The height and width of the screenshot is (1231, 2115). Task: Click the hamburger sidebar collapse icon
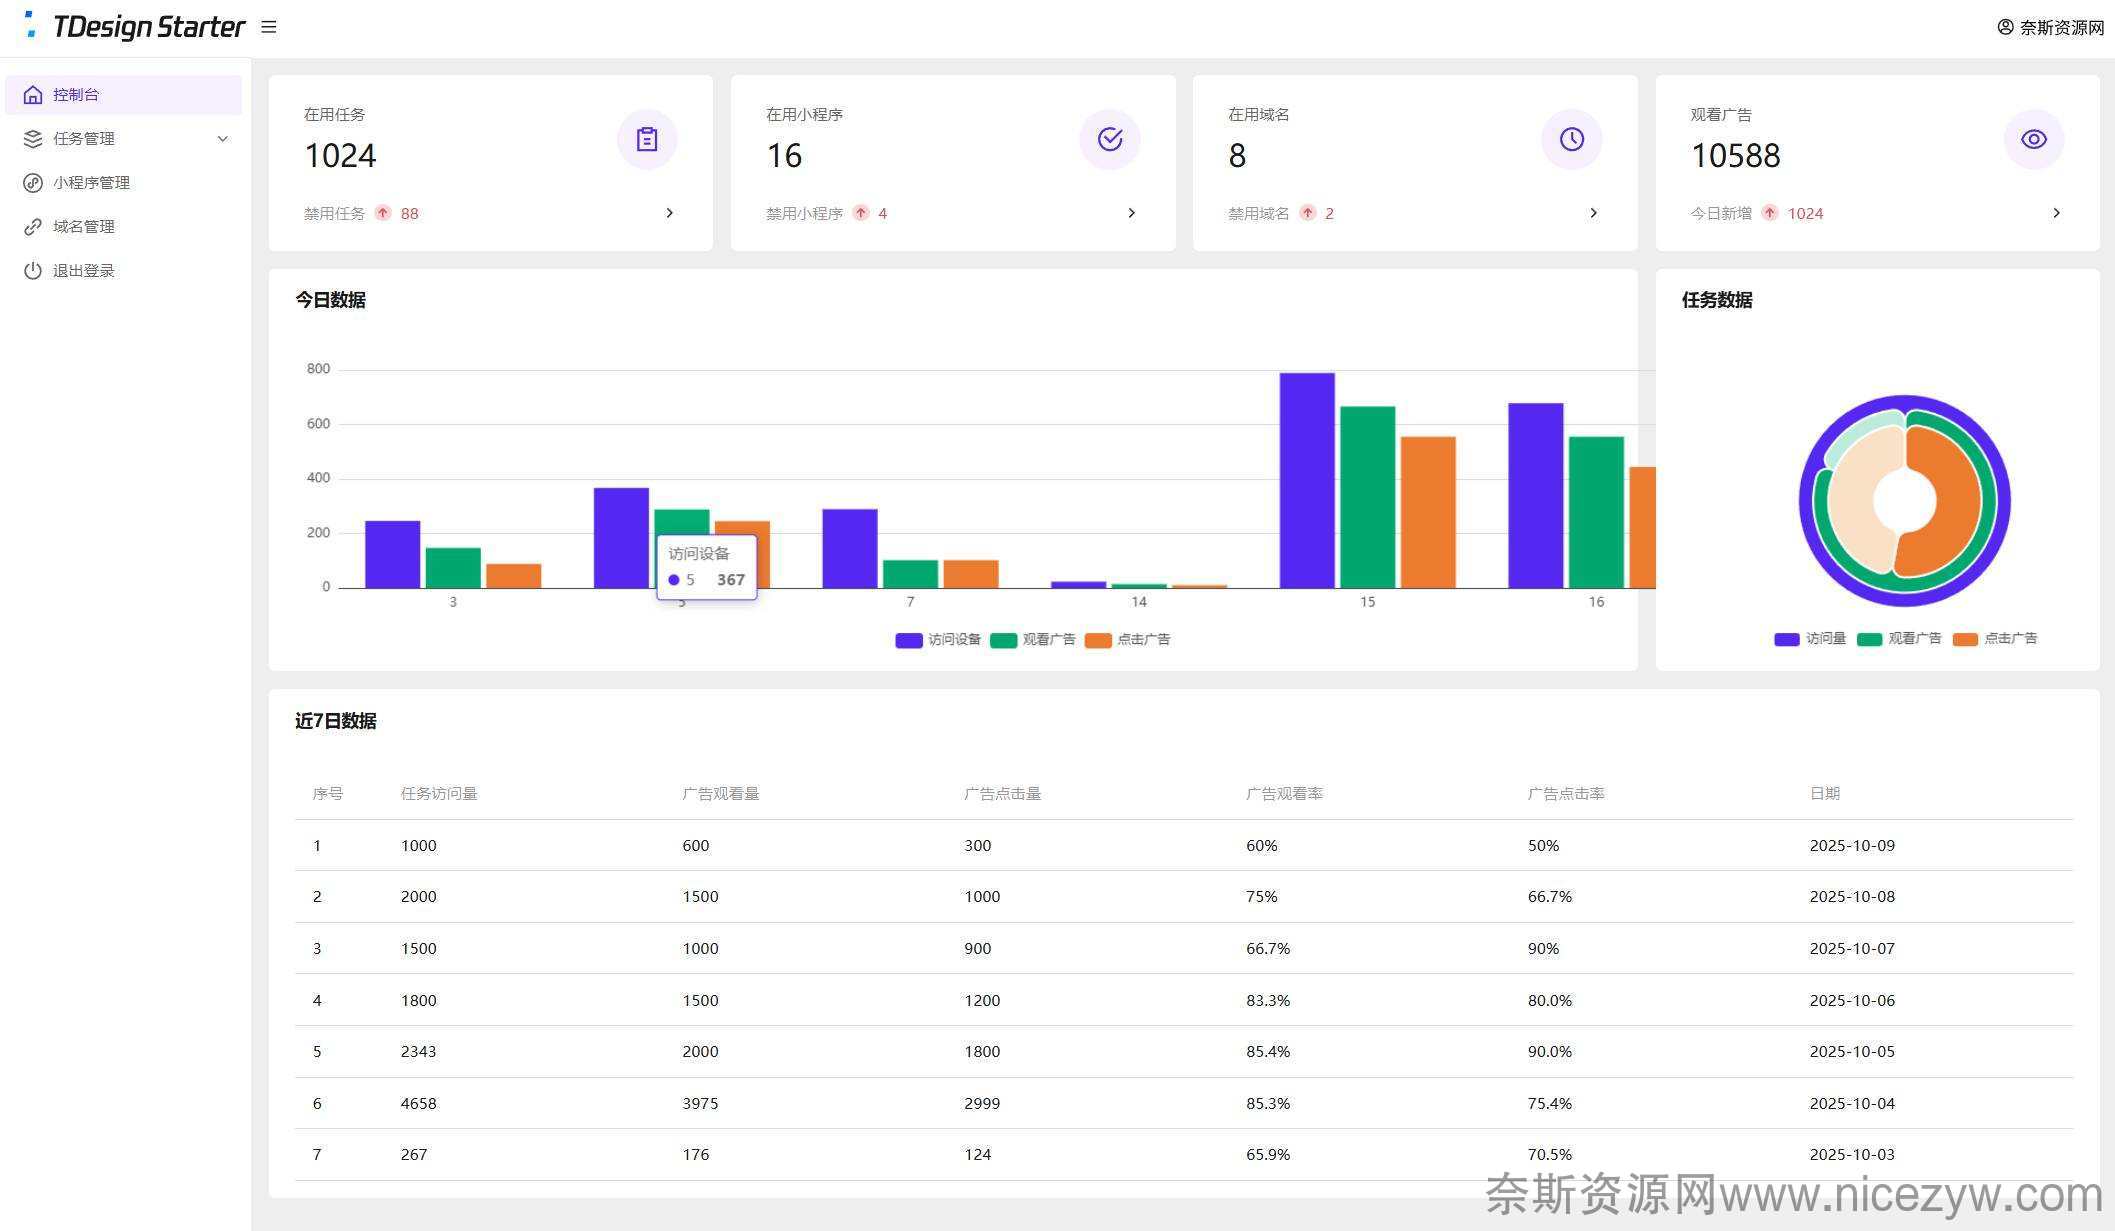pyautogui.click(x=268, y=27)
